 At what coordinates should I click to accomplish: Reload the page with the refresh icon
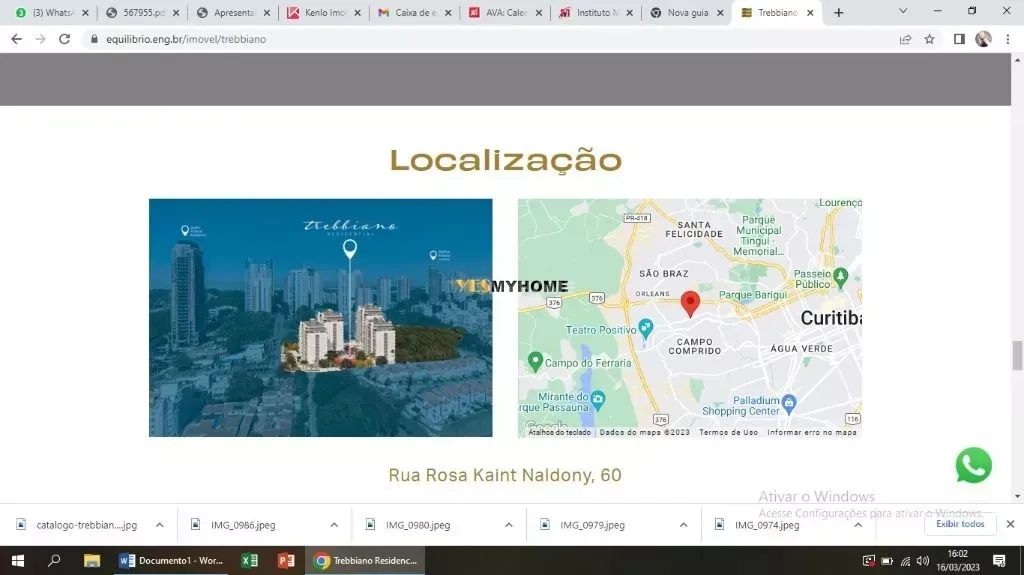coord(64,39)
